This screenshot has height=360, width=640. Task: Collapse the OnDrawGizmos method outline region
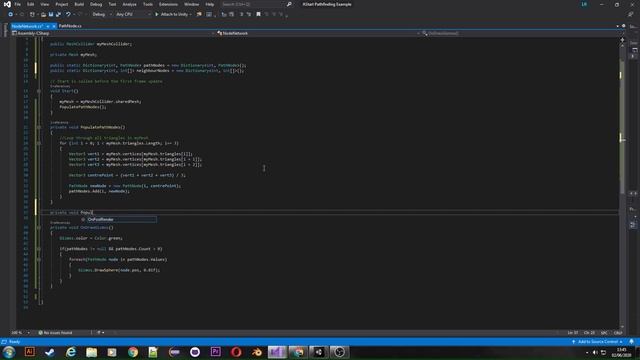point(39,227)
